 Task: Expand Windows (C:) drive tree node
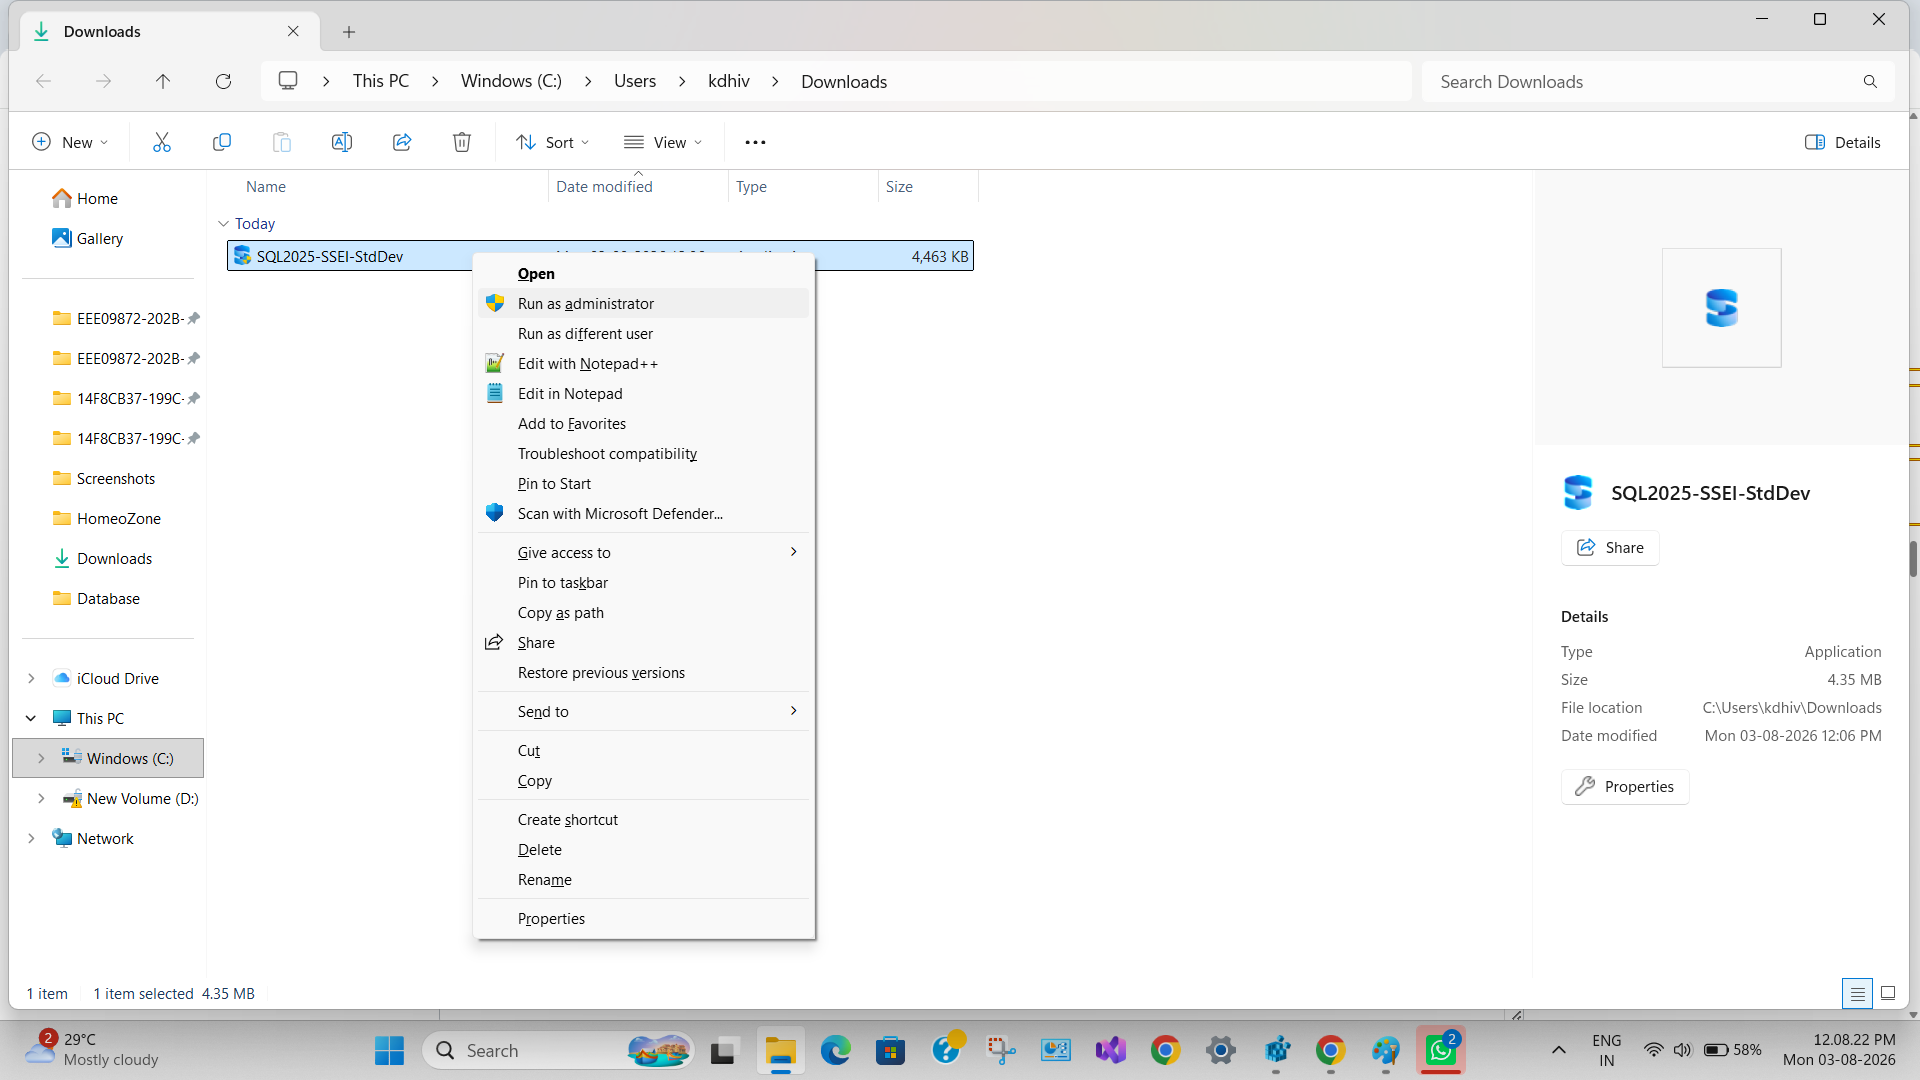pyautogui.click(x=41, y=758)
